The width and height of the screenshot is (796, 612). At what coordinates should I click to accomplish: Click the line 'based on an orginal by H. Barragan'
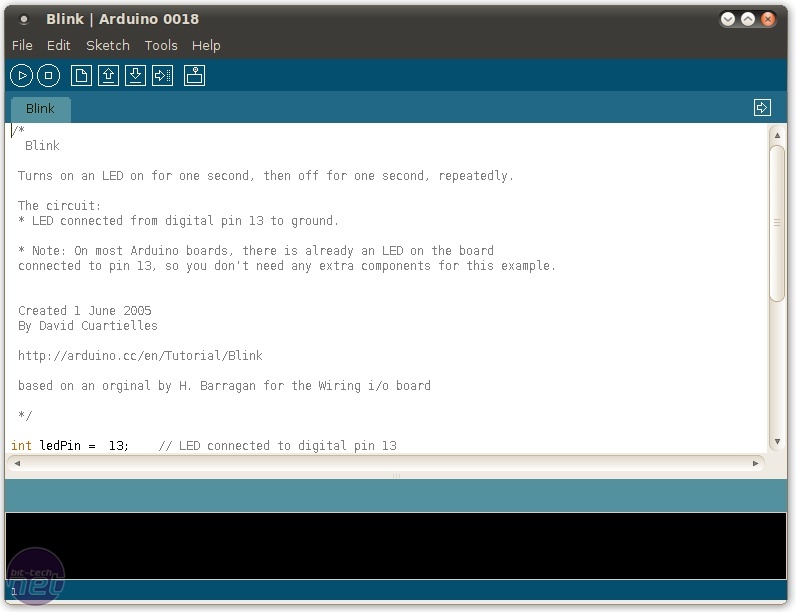(224, 386)
